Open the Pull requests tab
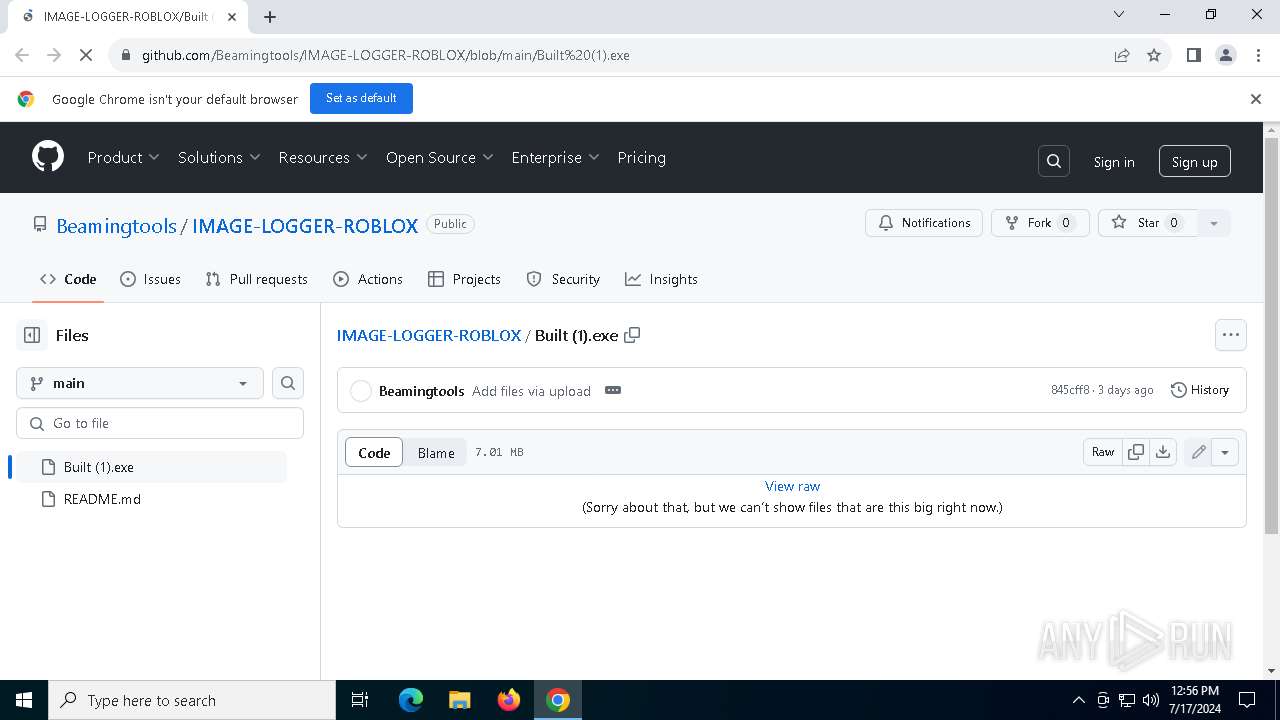The width and height of the screenshot is (1280, 720). click(x=256, y=279)
